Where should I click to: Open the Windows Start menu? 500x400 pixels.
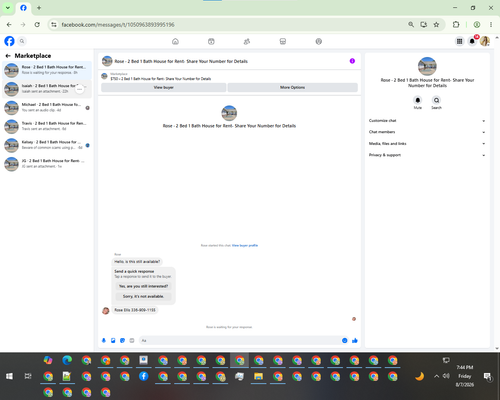click(x=9, y=376)
